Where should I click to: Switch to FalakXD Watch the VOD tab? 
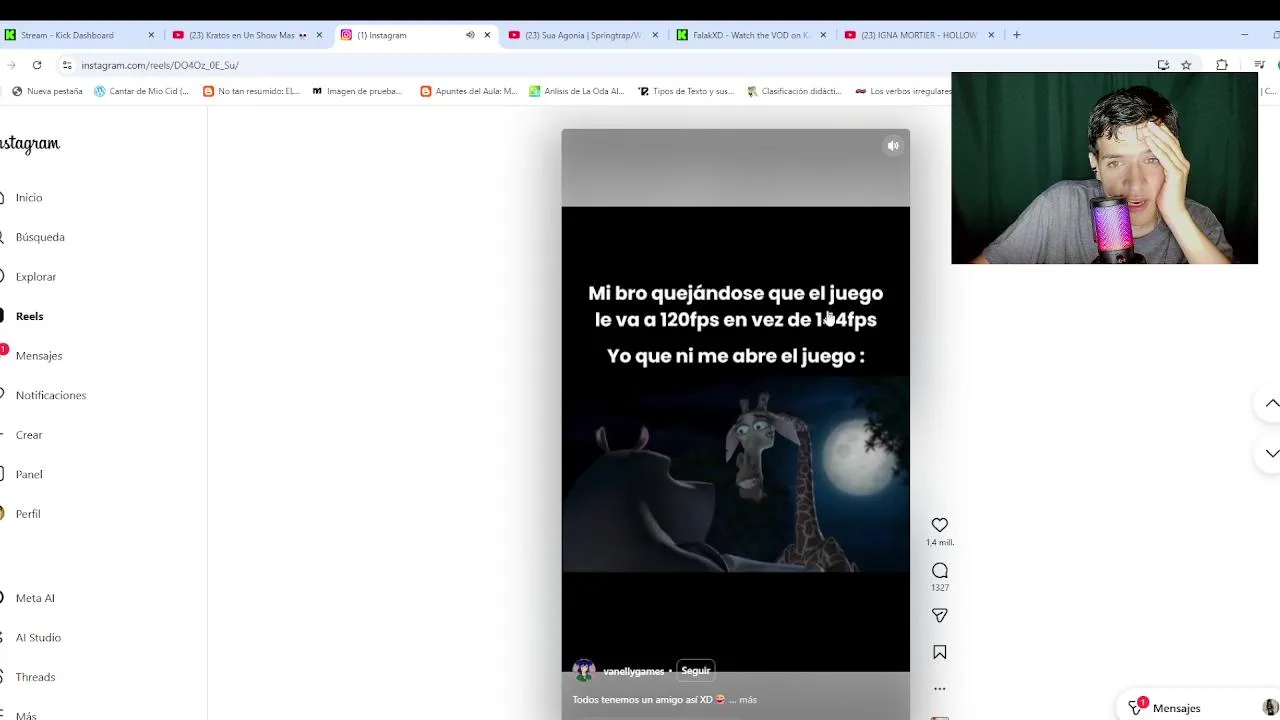pyautogui.click(x=752, y=35)
